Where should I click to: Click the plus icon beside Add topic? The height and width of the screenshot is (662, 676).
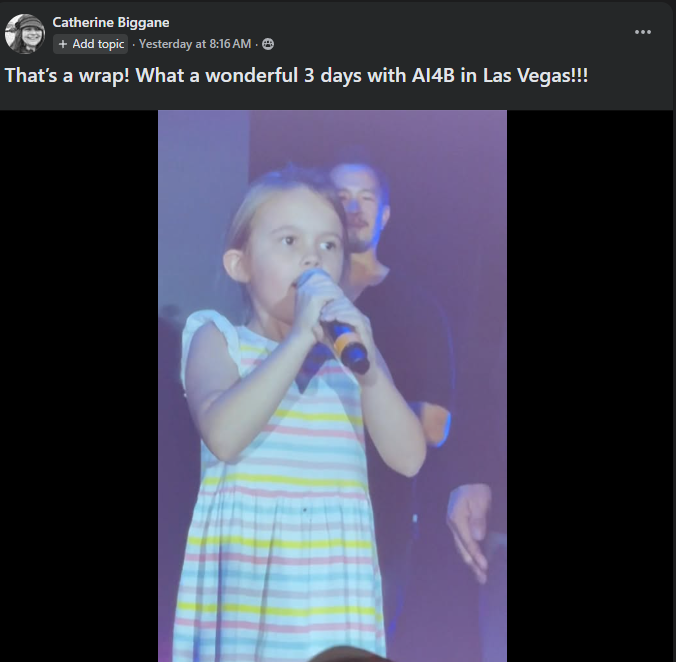[x=63, y=44]
